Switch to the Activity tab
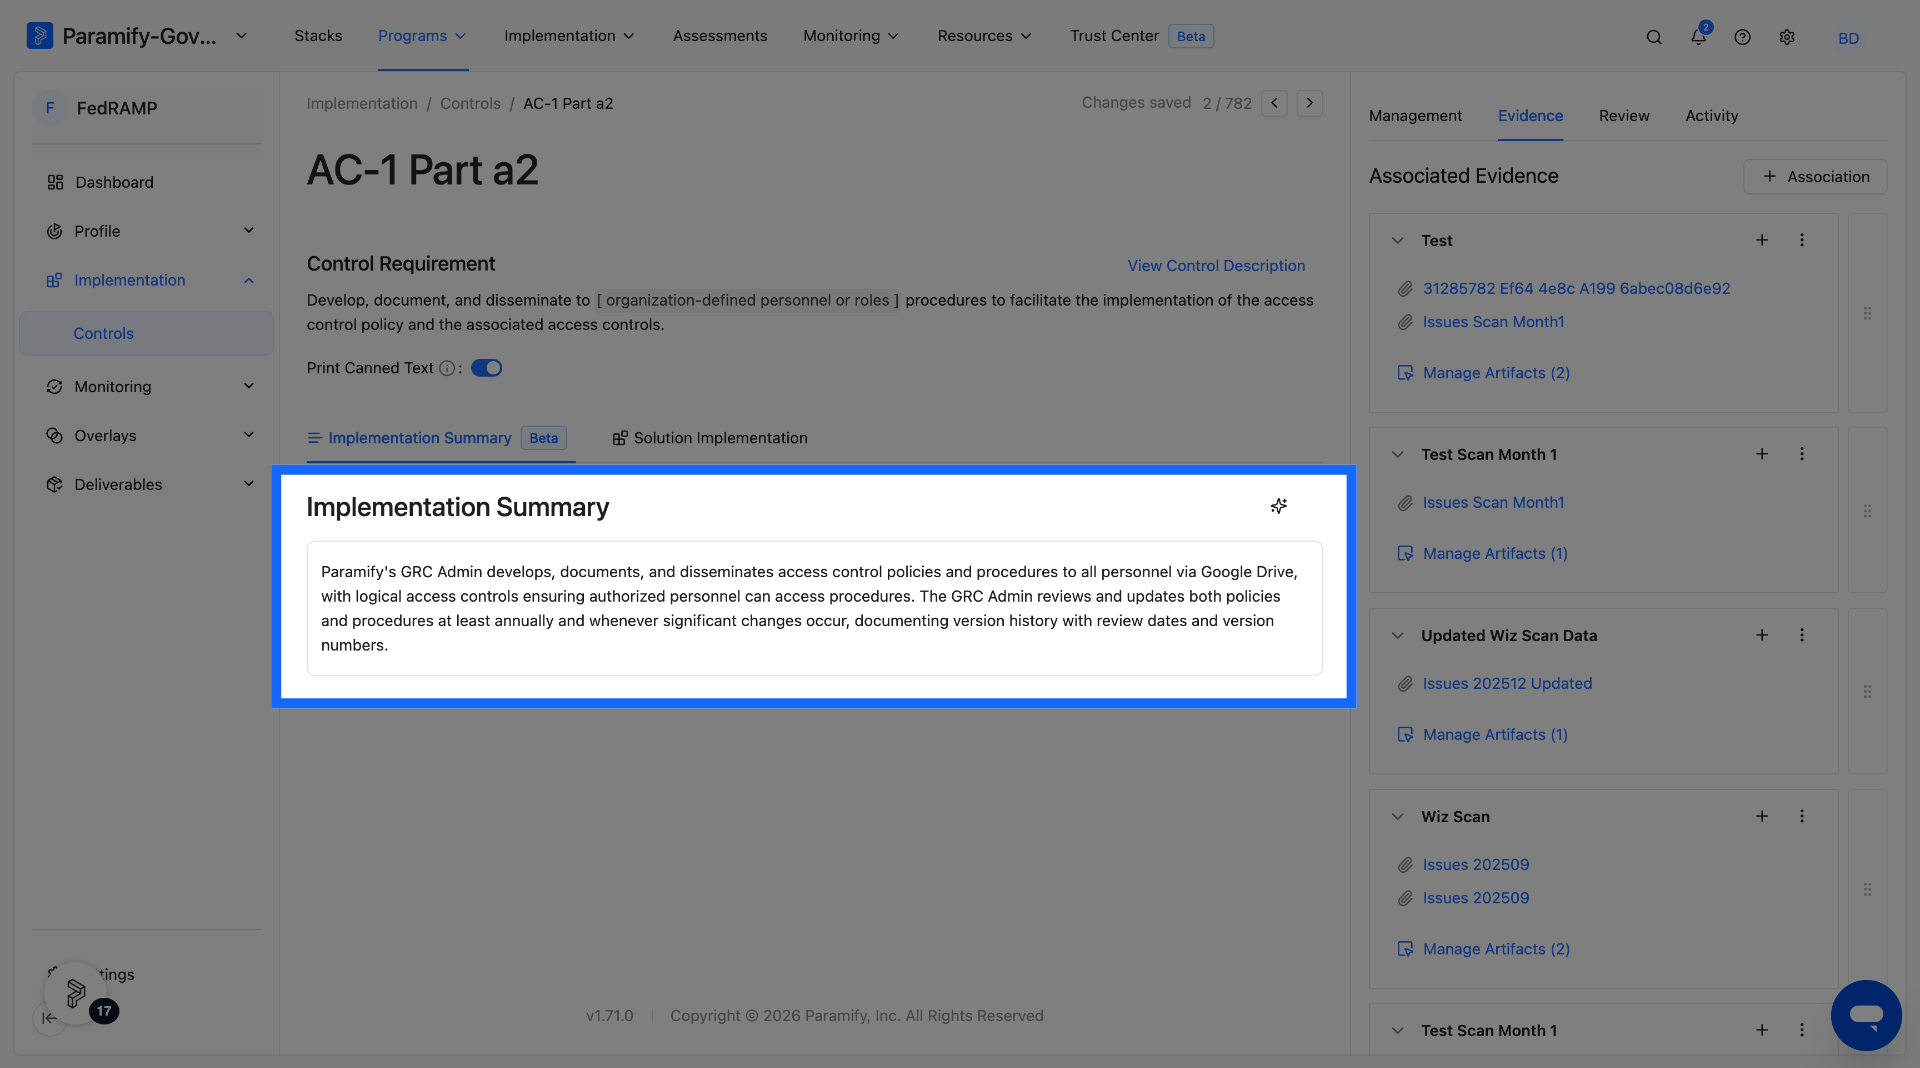The width and height of the screenshot is (1920, 1068). pos(1711,116)
